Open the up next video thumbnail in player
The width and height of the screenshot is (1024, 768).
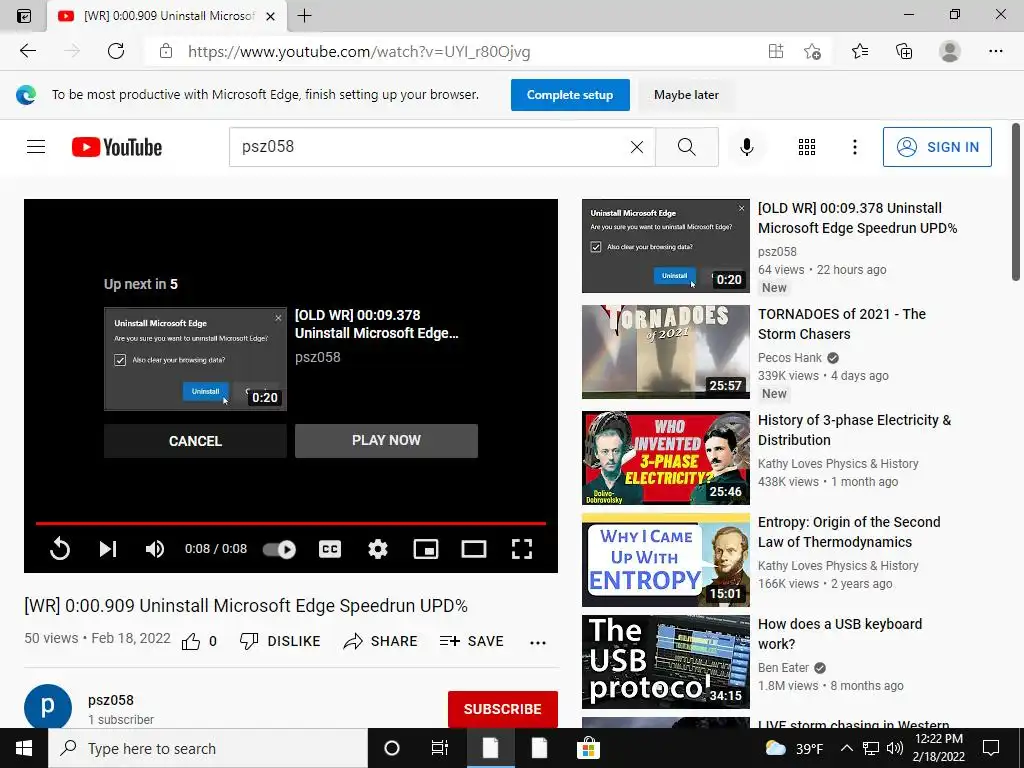[195, 359]
